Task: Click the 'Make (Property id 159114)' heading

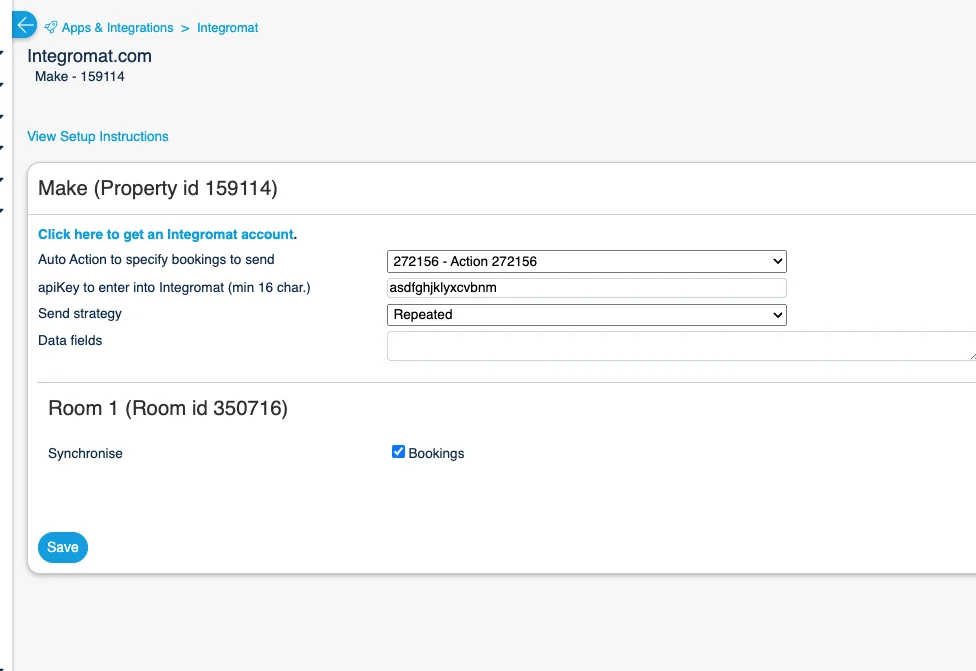Action: point(157,188)
